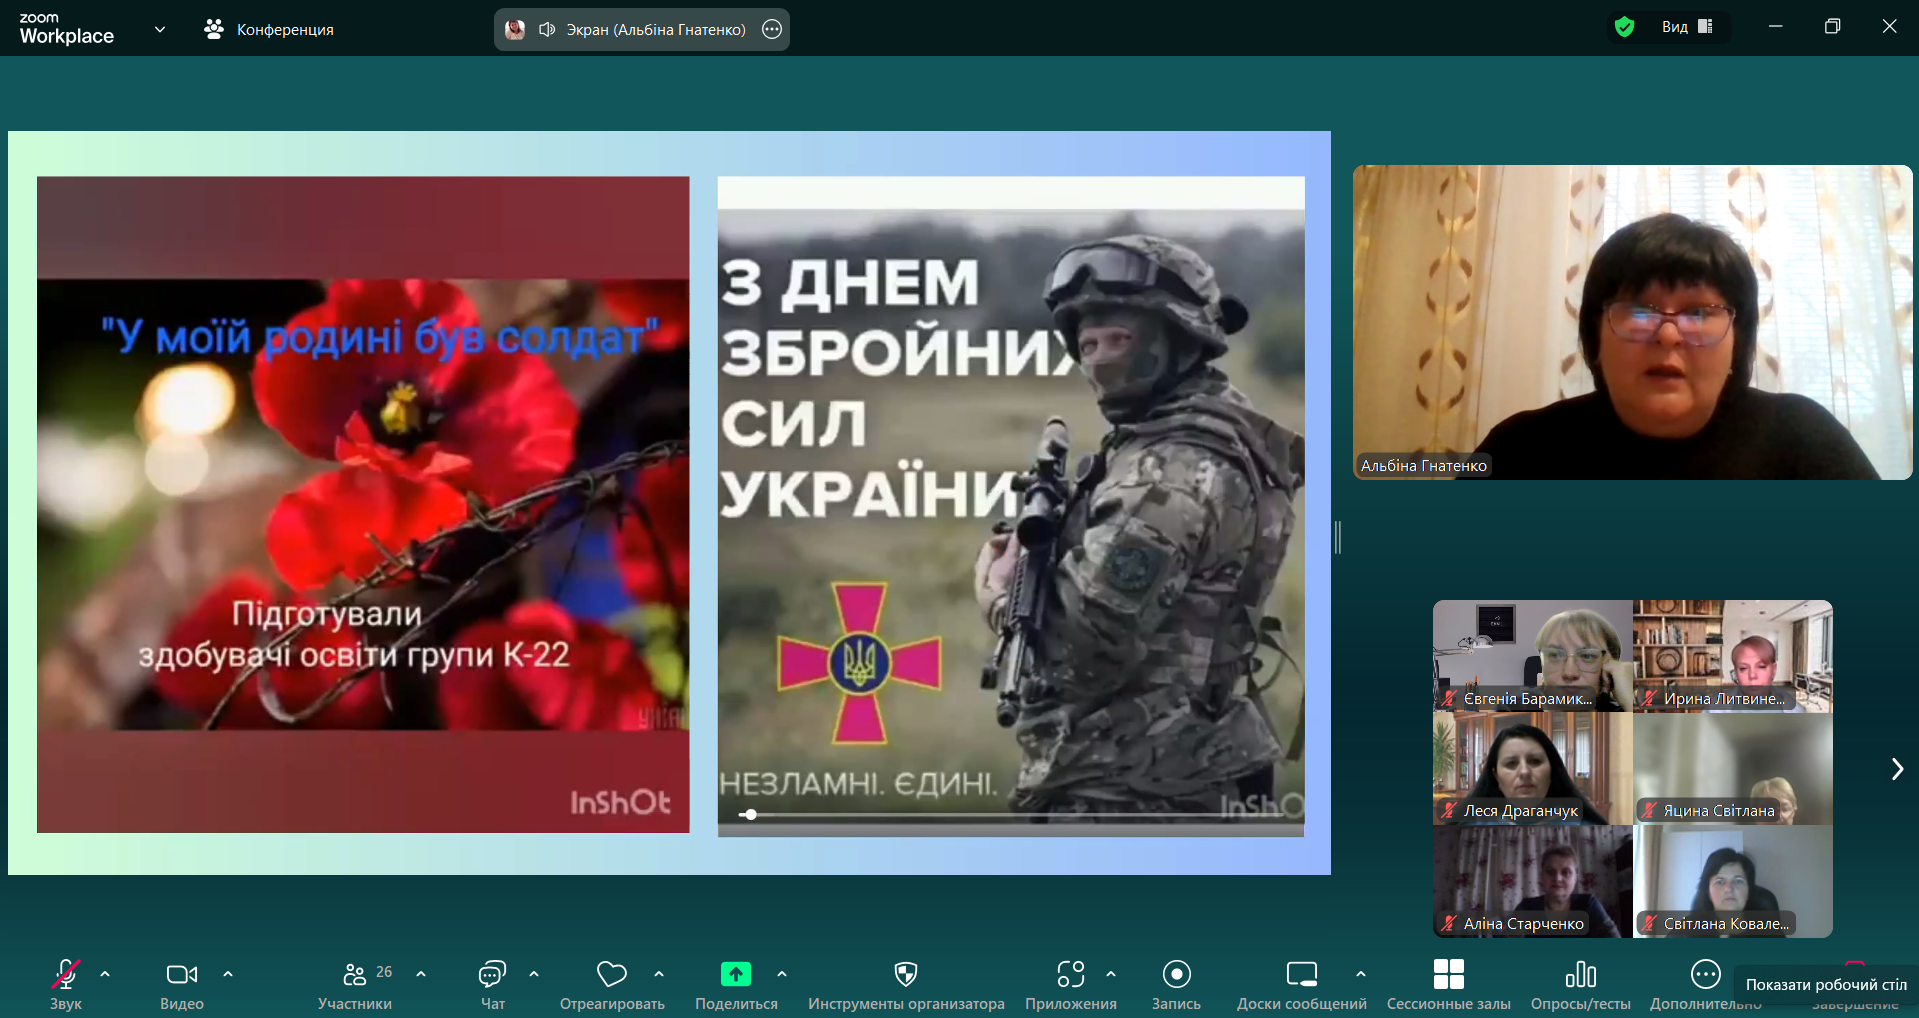Expand share options arrow next to Поделиться
Screen dimensions: 1919x1018
pos(782,974)
